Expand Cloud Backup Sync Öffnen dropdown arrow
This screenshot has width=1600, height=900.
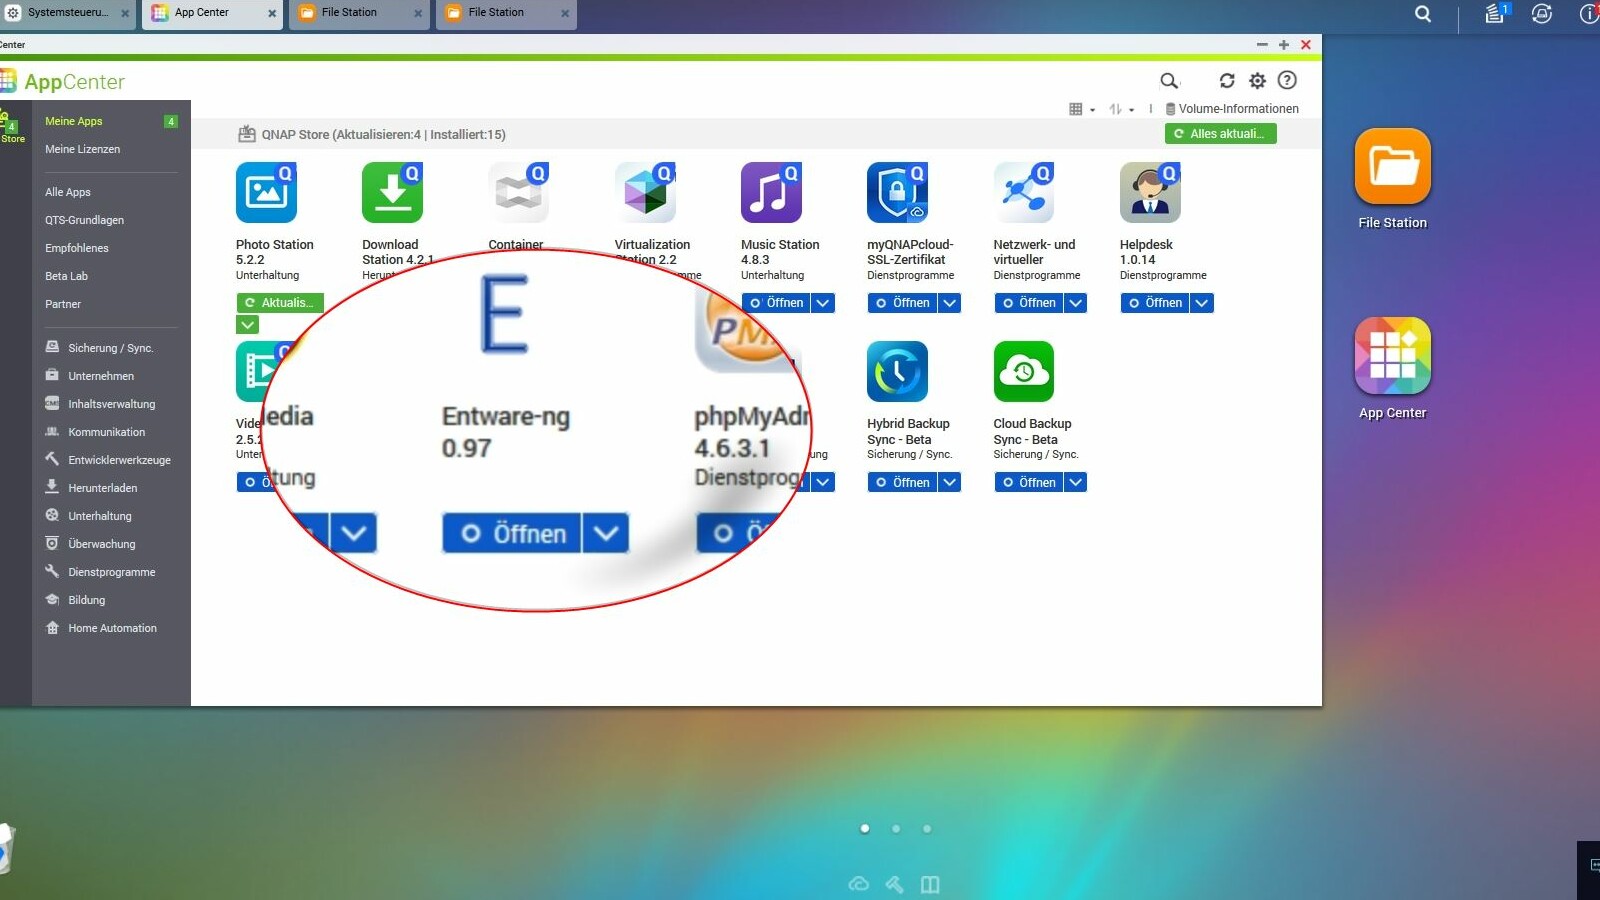tap(1075, 482)
